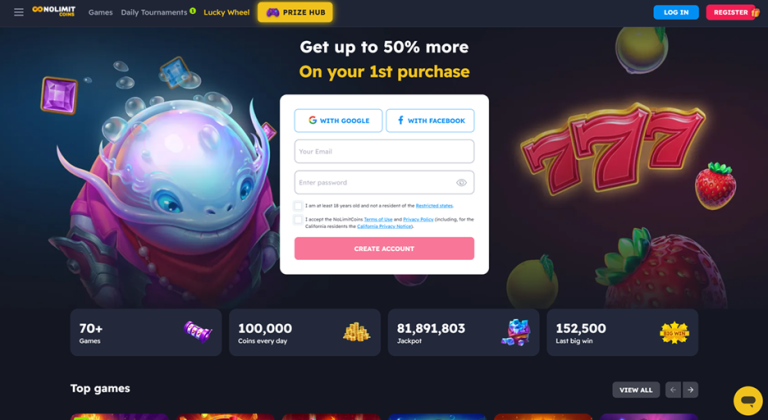Click the NoLimit Coins logo

[54, 11]
